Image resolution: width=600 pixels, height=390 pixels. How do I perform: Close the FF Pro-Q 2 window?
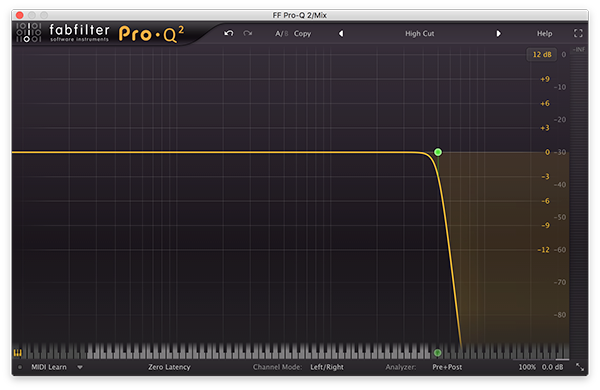click(x=20, y=15)
